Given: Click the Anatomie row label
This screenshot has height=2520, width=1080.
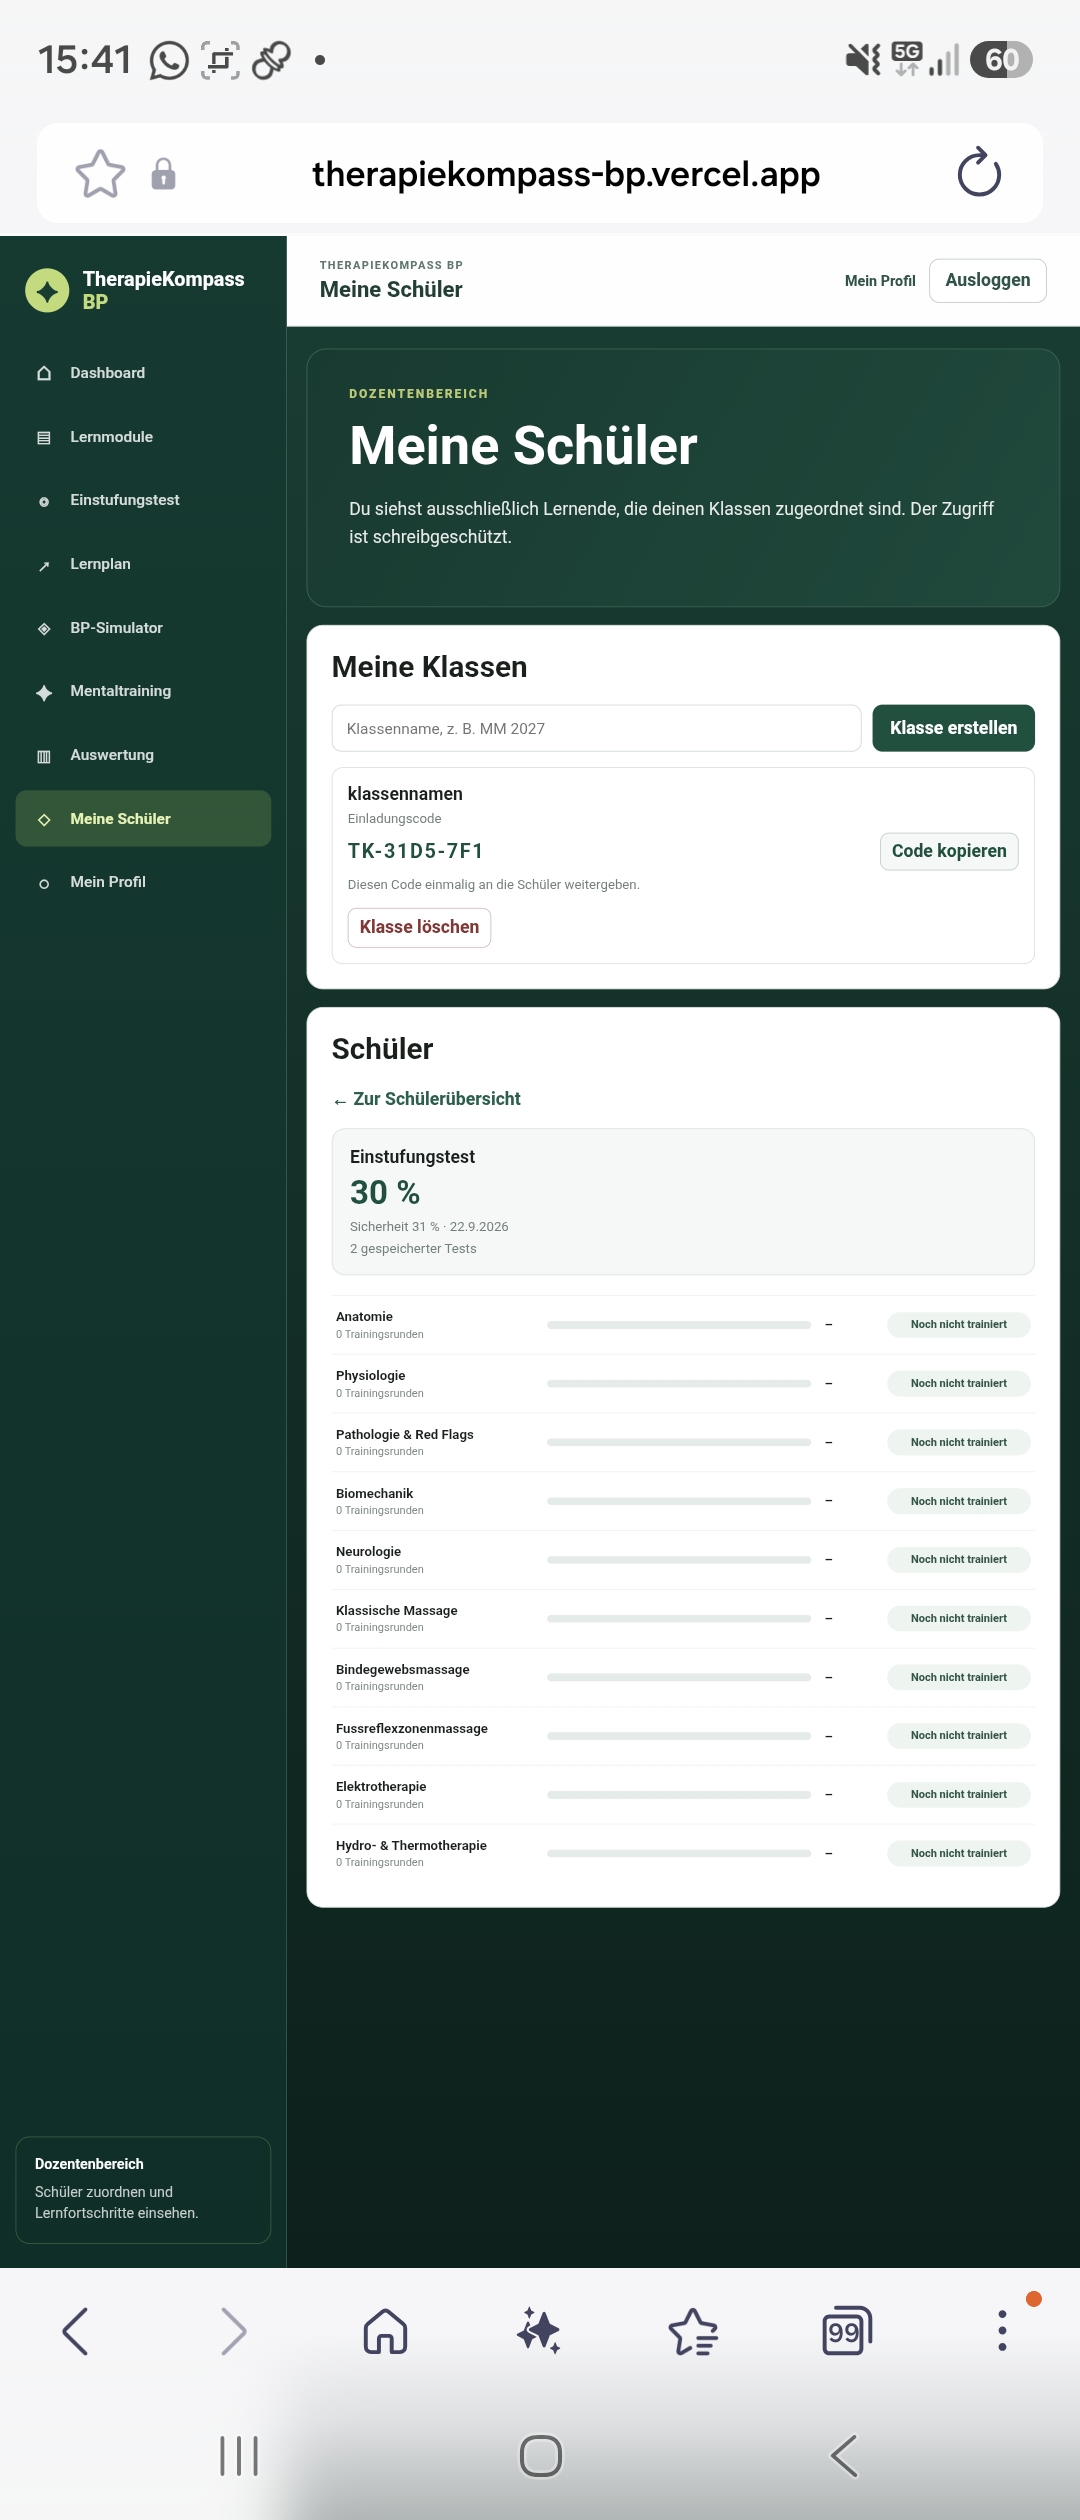Looking at the screenshot, I should point(364,1317).
